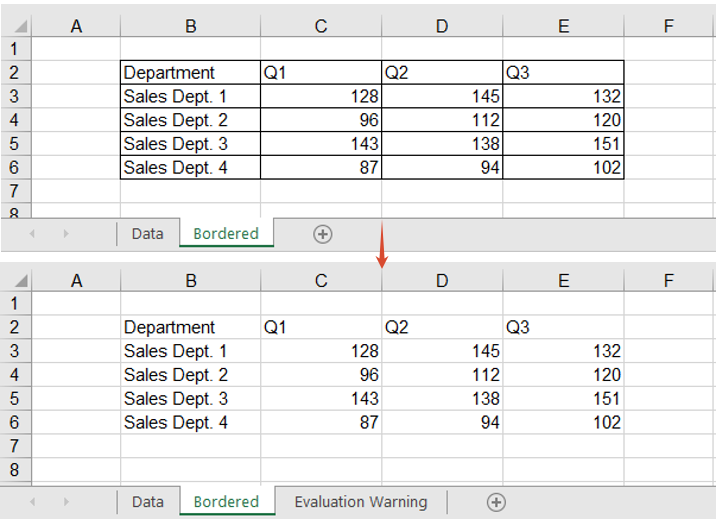Image resolution: width=716 pixels, height=520 pixels.
Task: Click Sales Dept. 3 cell in top spreadsheet
Action: click(x=190, y=143)
